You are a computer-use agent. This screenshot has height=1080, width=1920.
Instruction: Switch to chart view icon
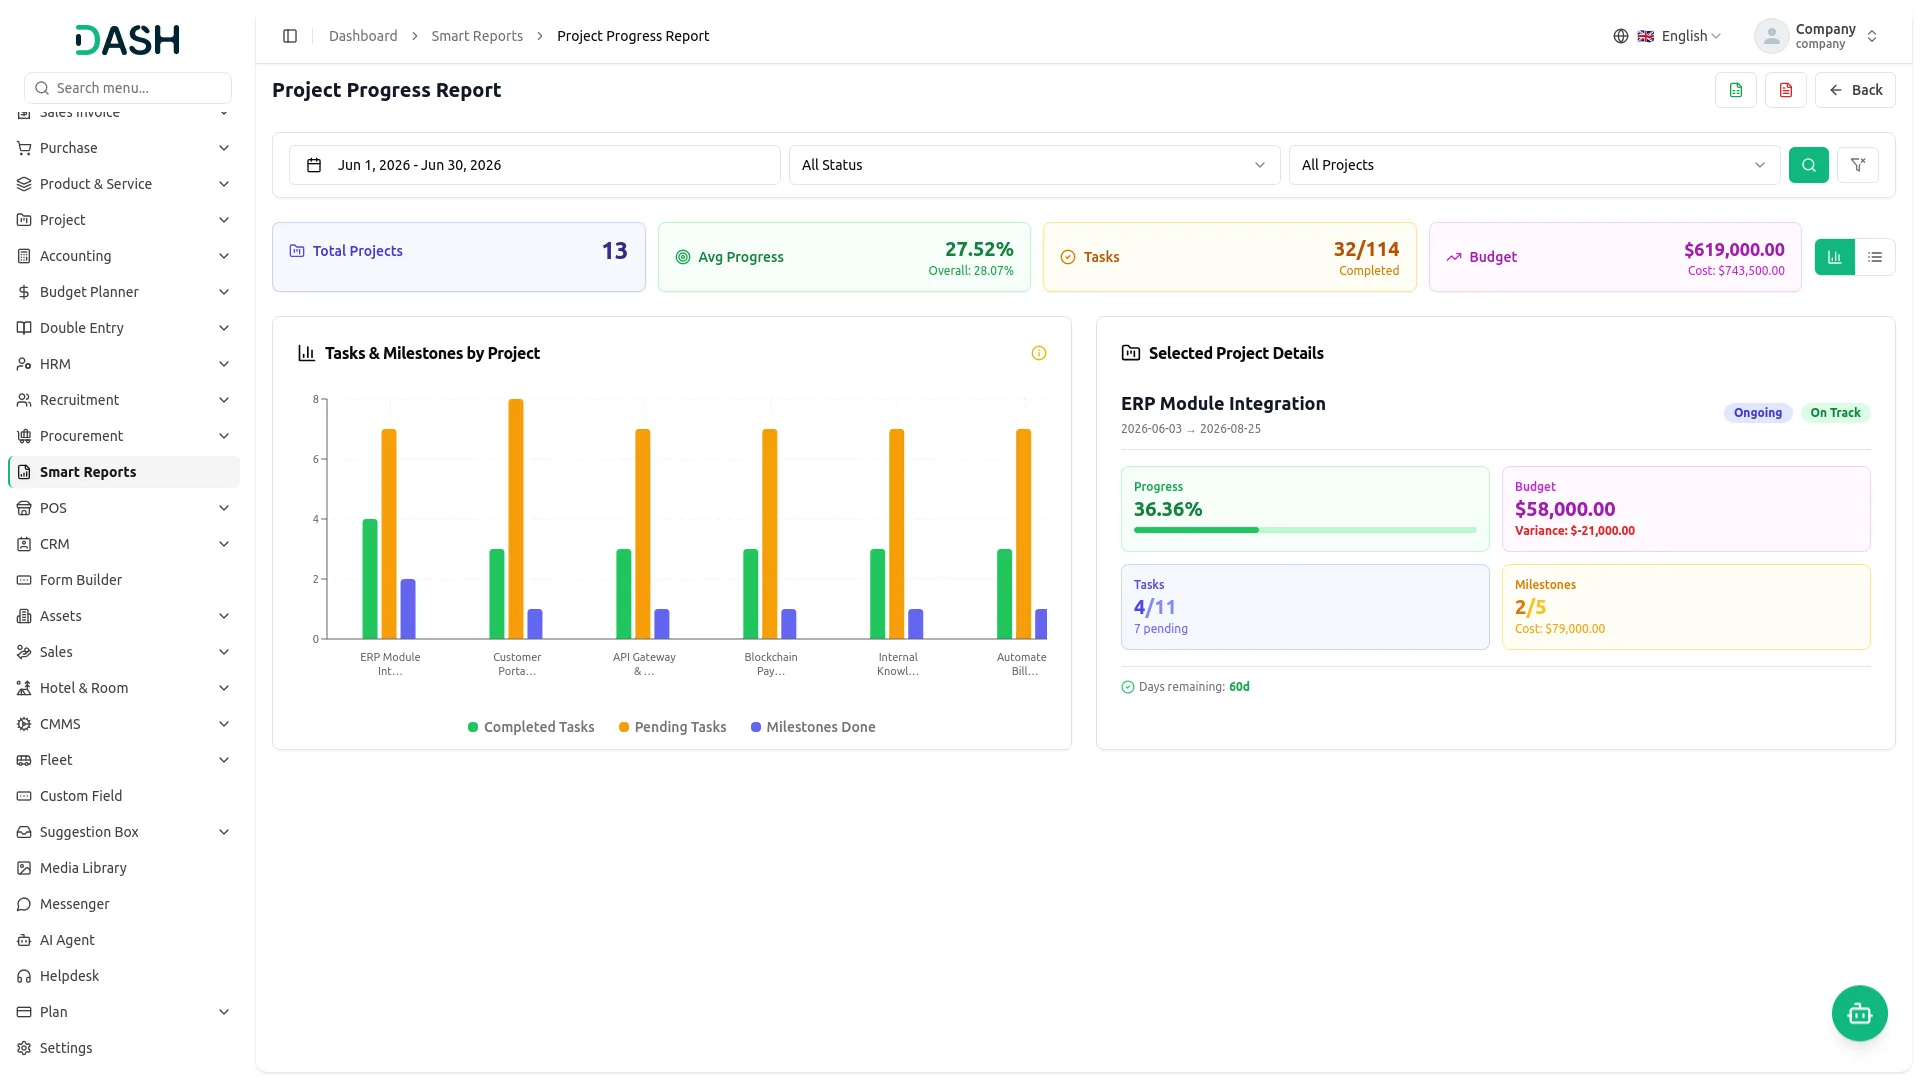[x=1835, y=257]
